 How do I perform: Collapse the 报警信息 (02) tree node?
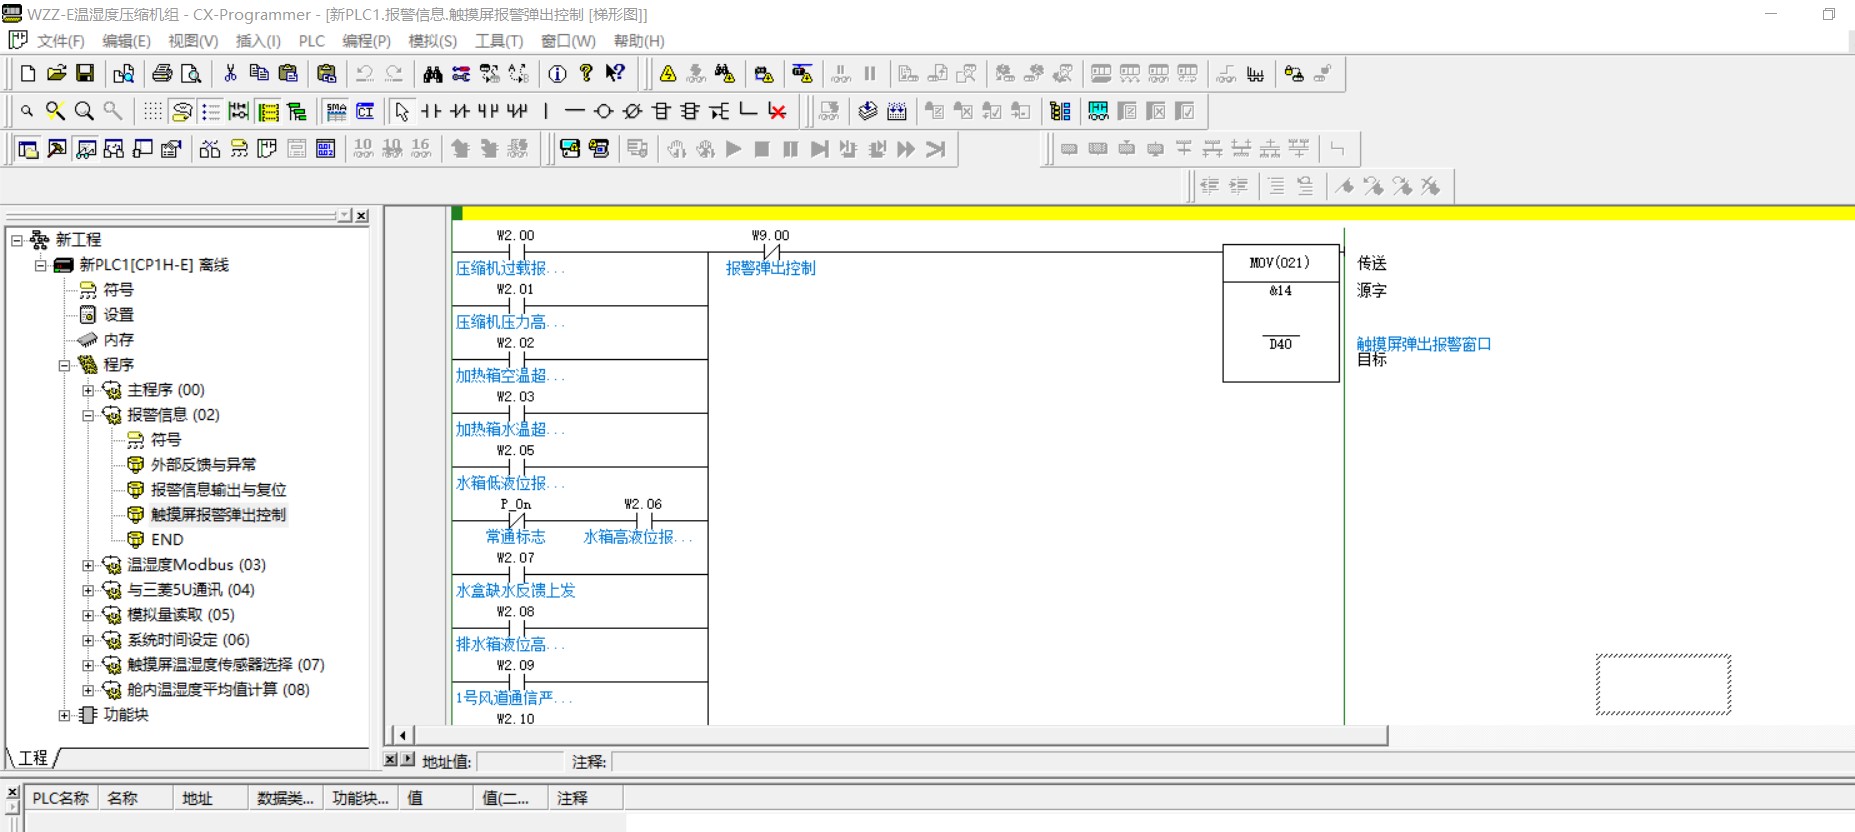88,415
